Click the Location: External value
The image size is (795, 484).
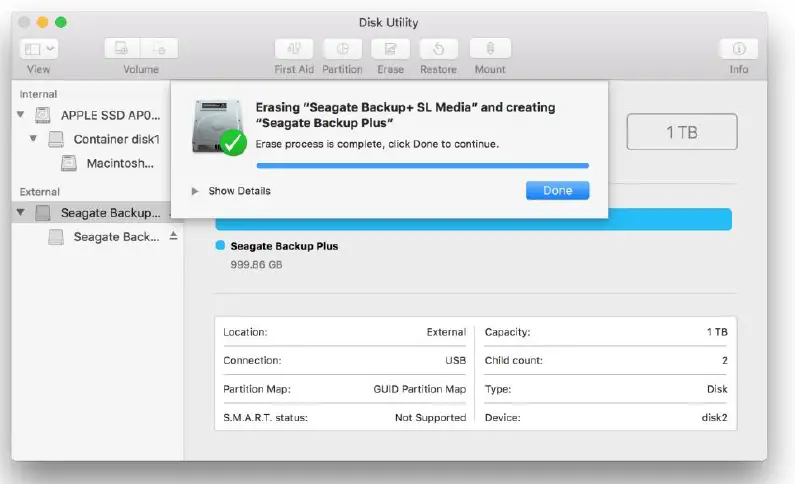click(446, 332)
